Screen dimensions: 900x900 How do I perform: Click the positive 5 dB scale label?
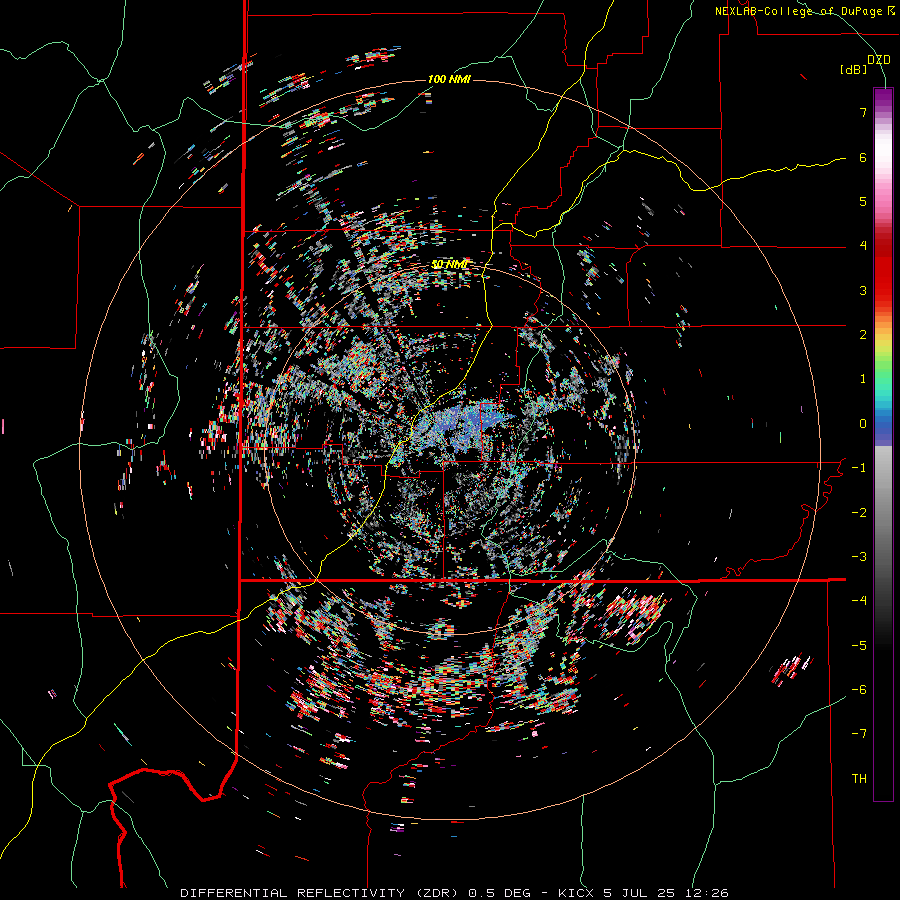pyautogui.click(x=863, y=201)
